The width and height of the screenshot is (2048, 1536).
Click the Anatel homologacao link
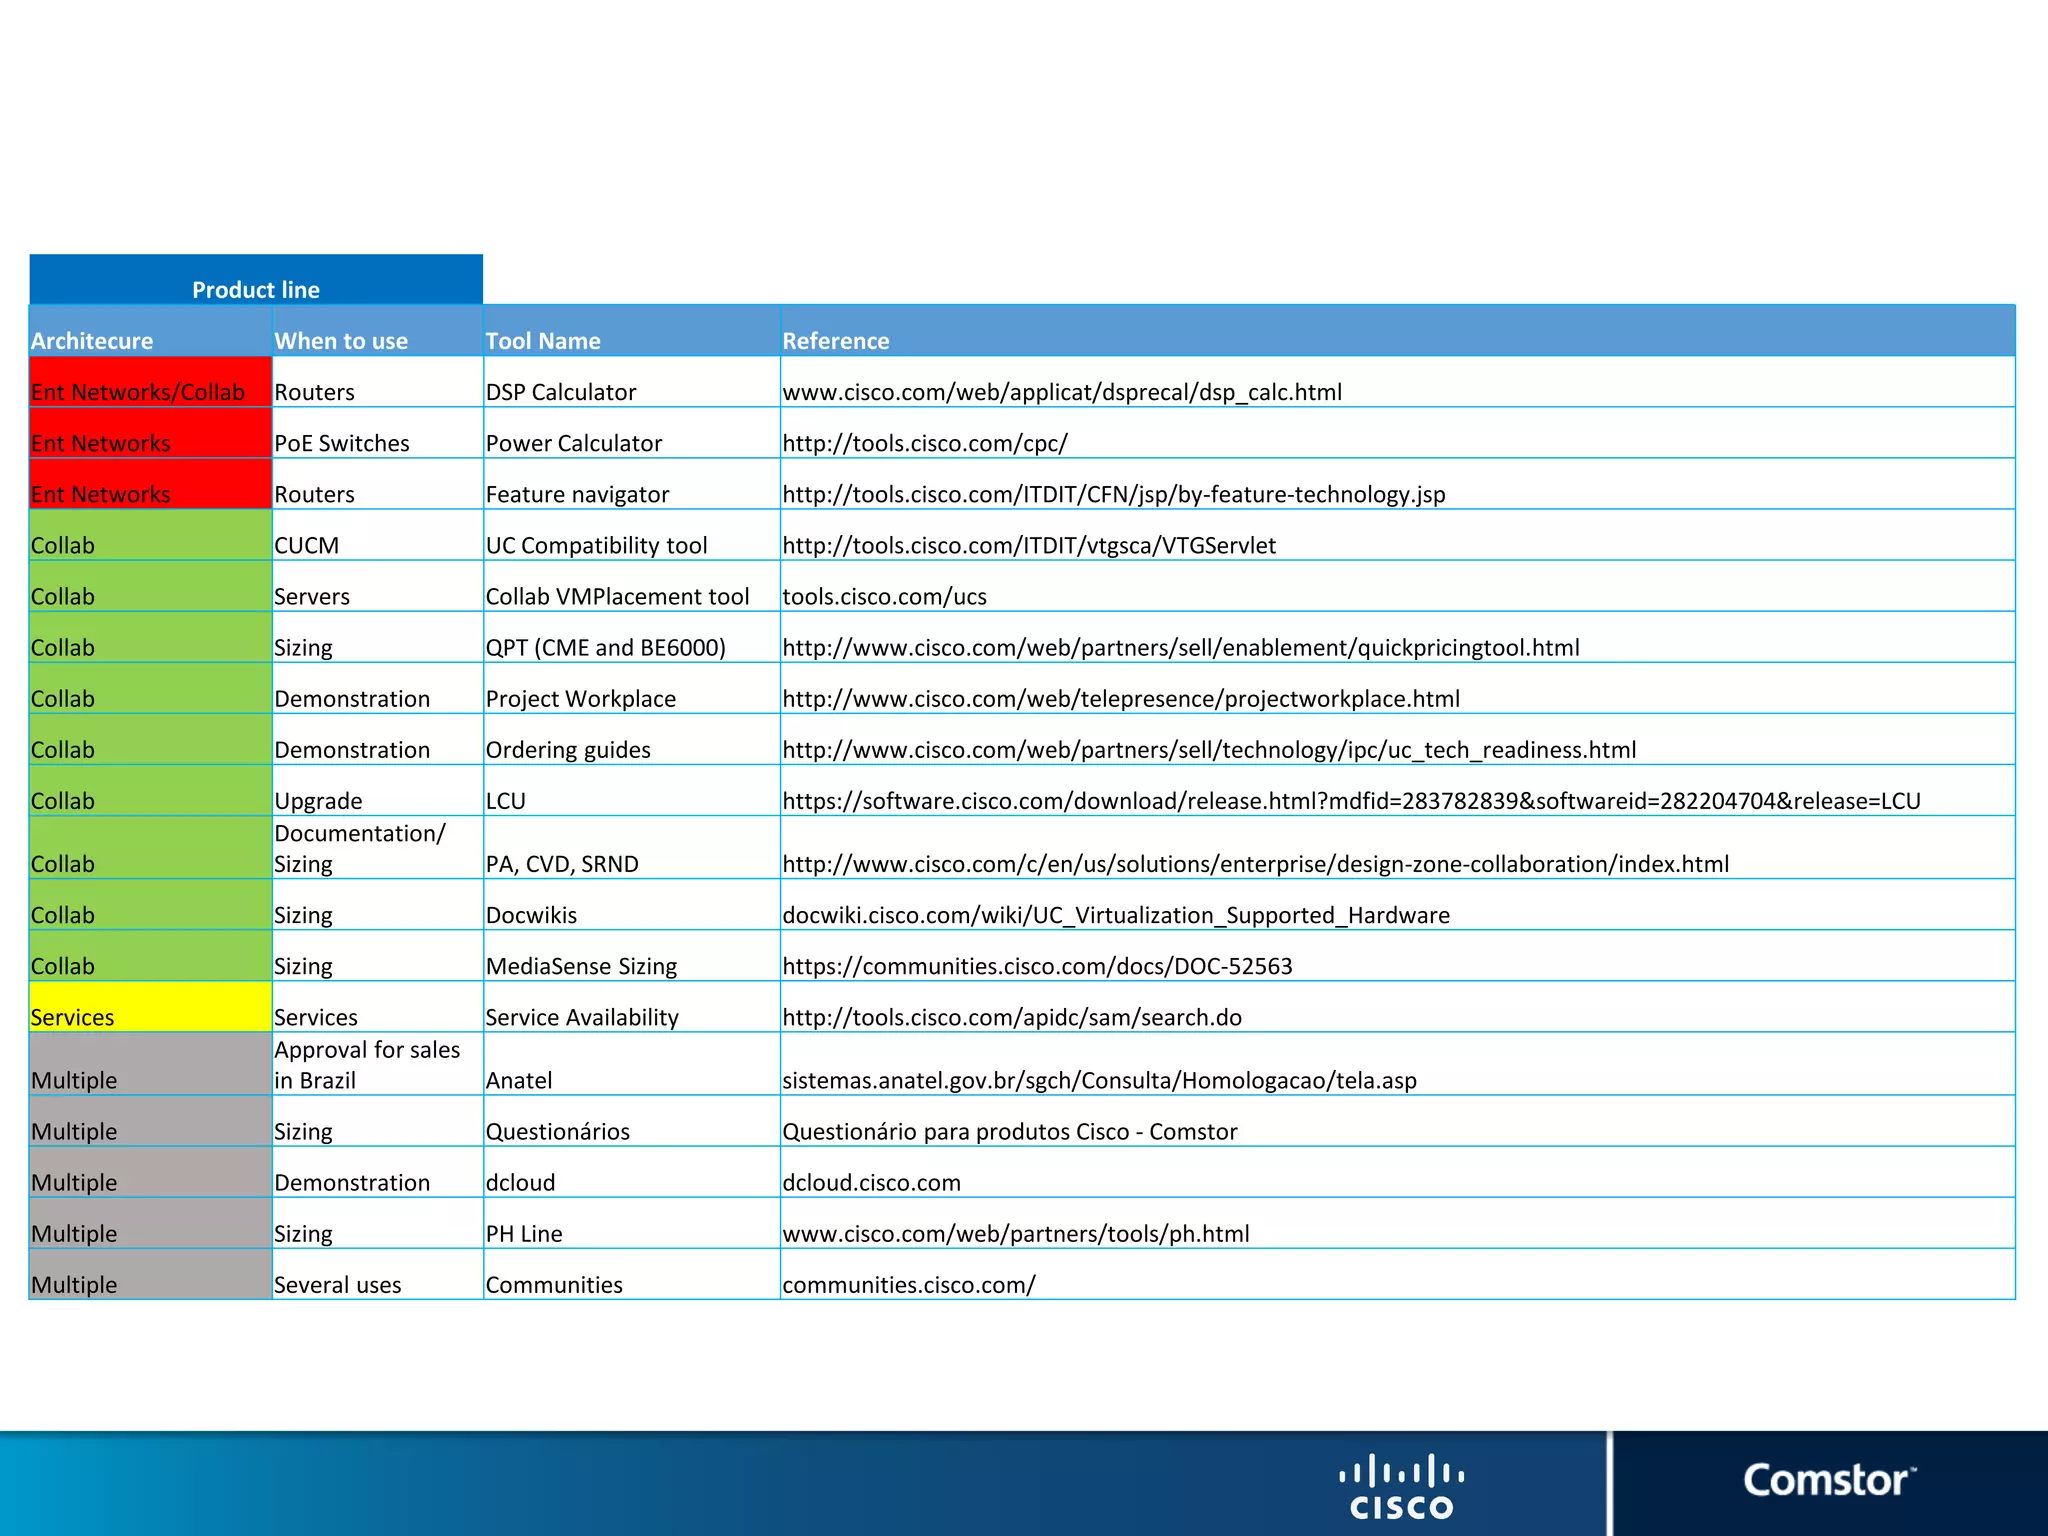pos(1098,1080)
